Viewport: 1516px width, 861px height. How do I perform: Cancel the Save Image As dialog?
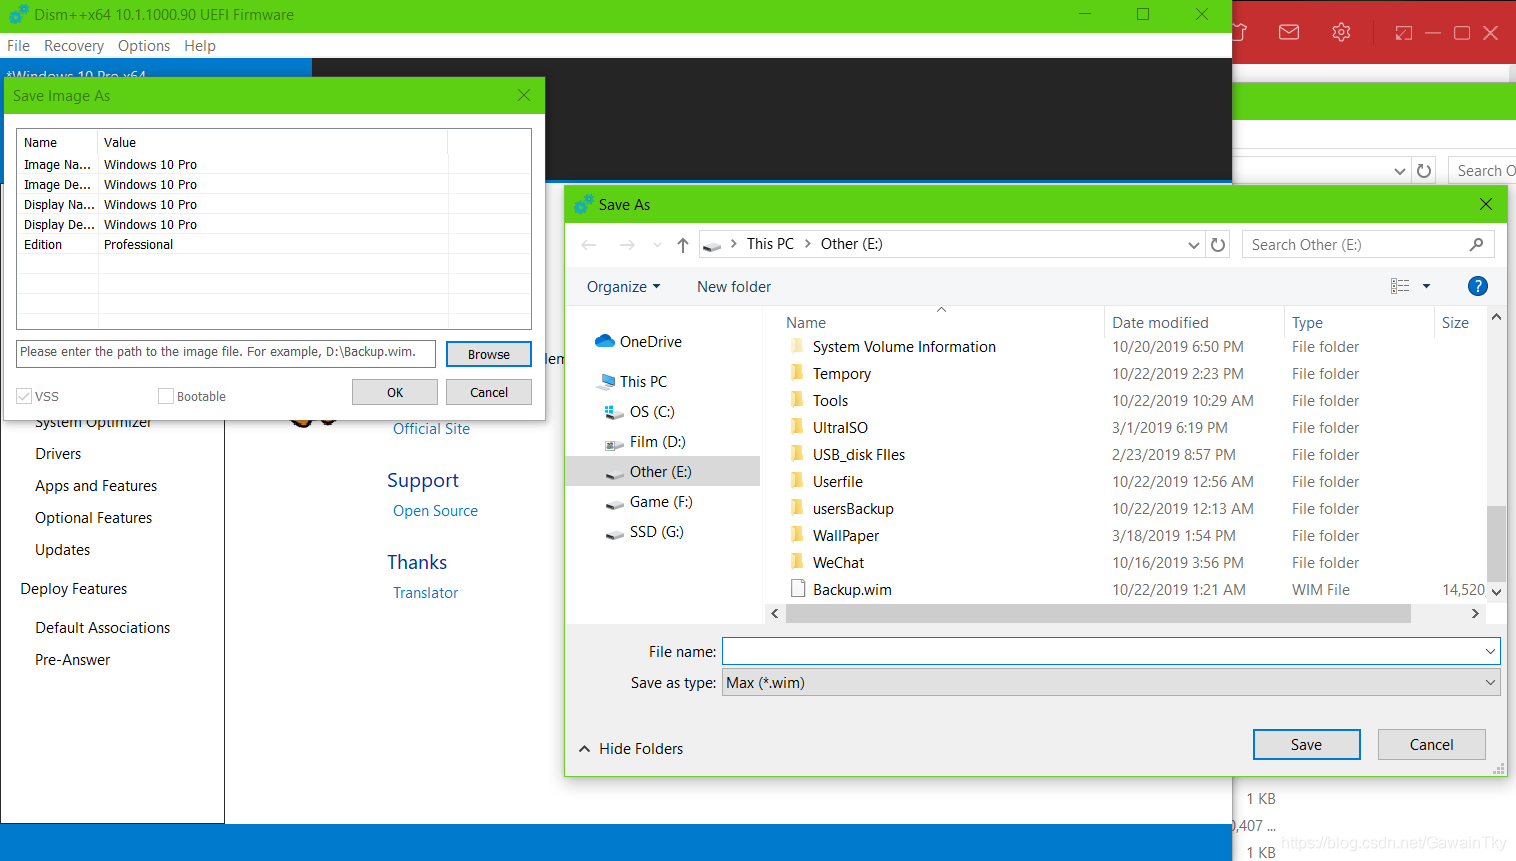489,392
